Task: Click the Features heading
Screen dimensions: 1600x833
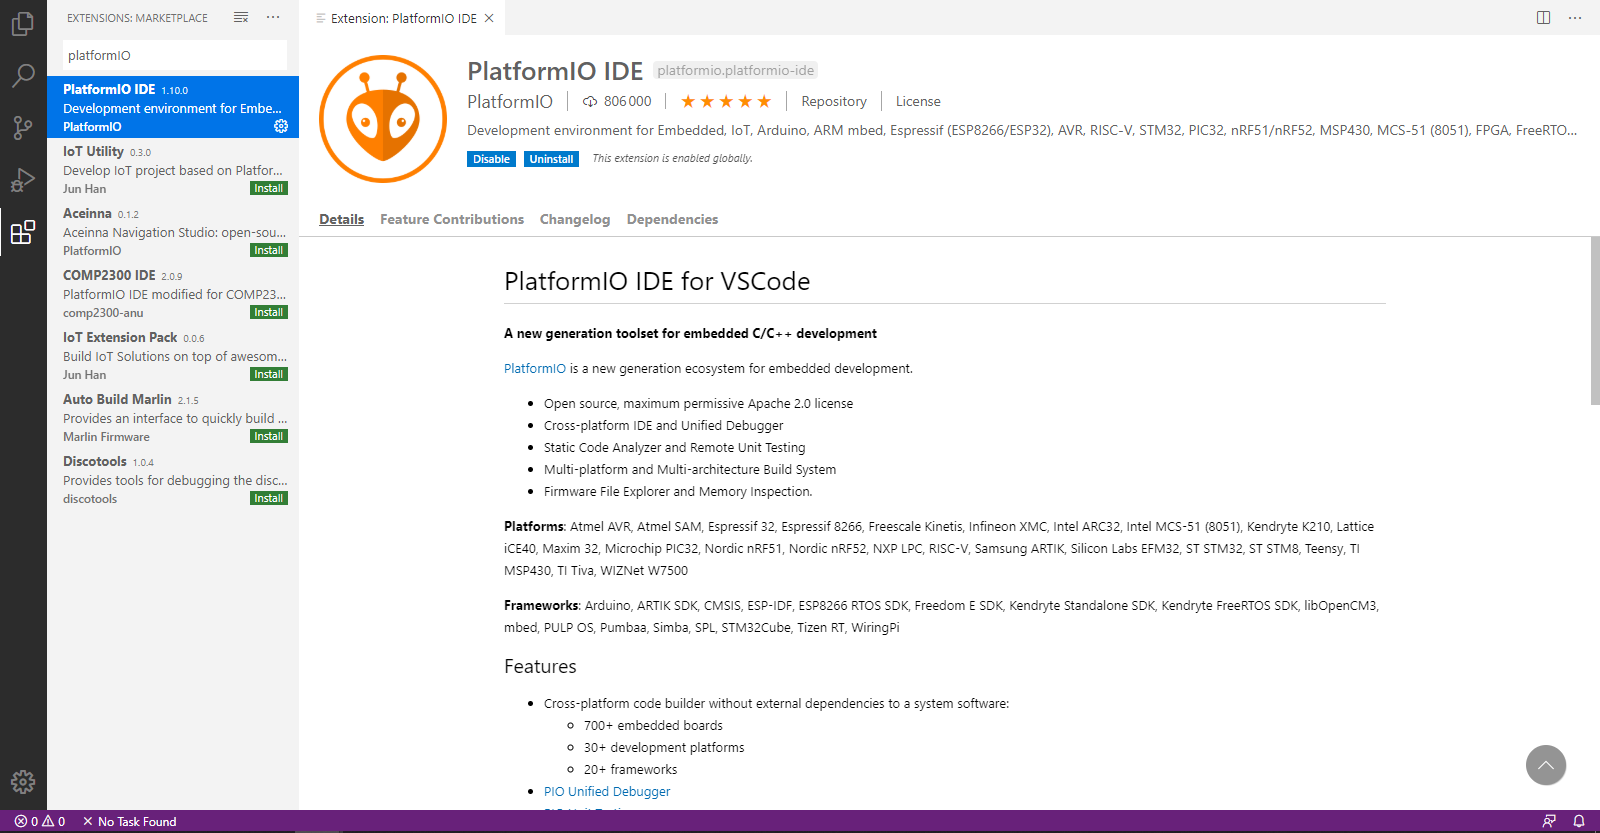Action: coord(540,666)
